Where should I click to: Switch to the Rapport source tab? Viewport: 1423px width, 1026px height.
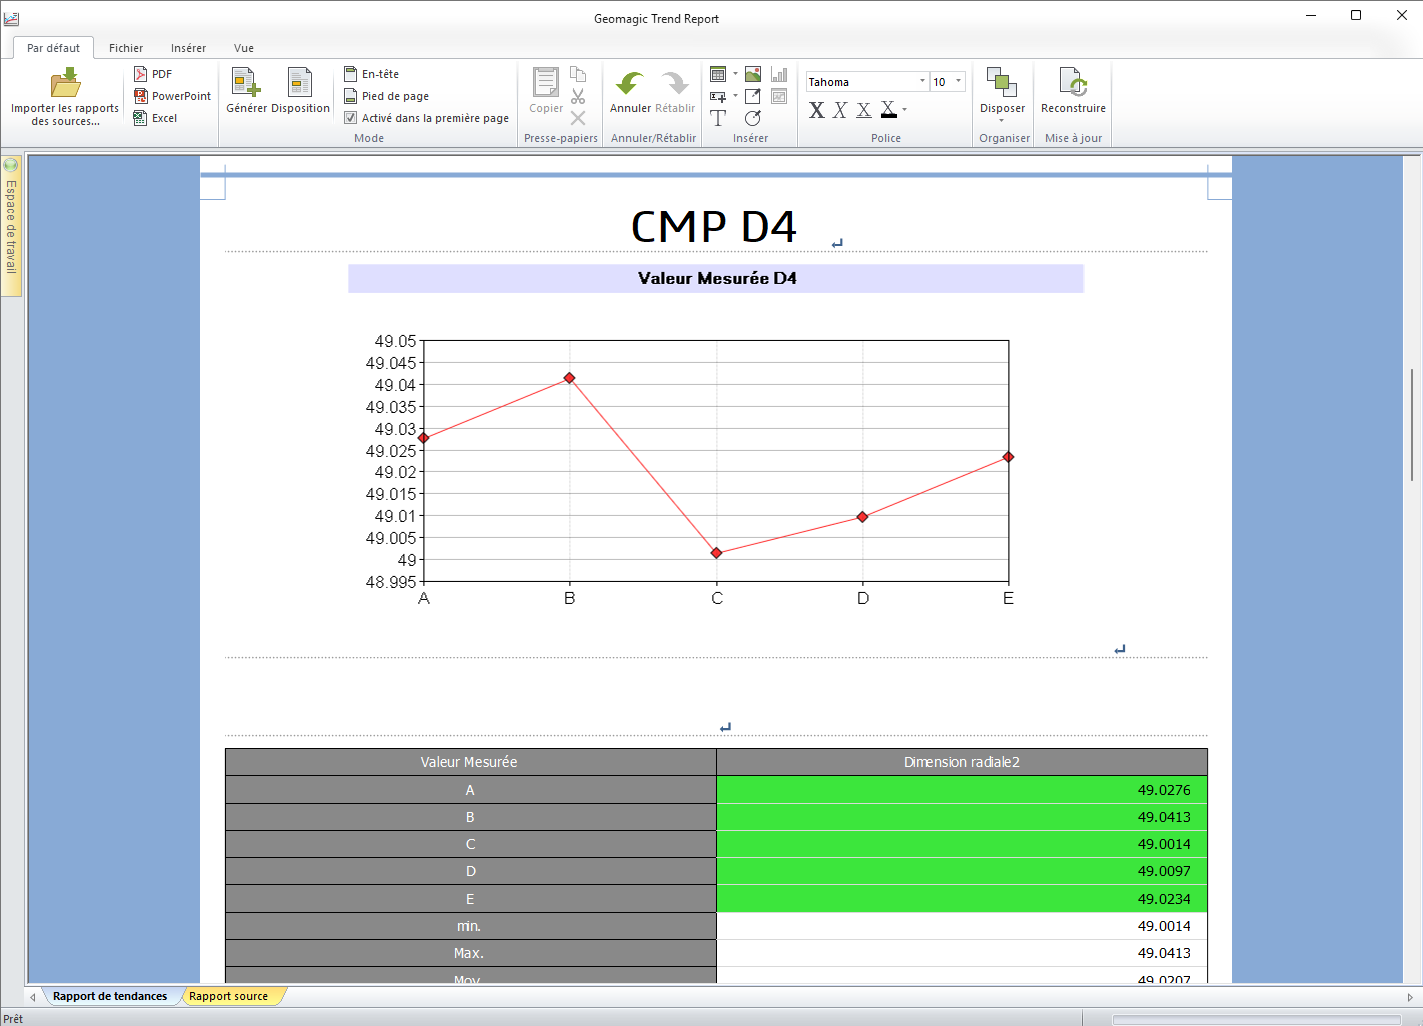[x=228, y=996]
